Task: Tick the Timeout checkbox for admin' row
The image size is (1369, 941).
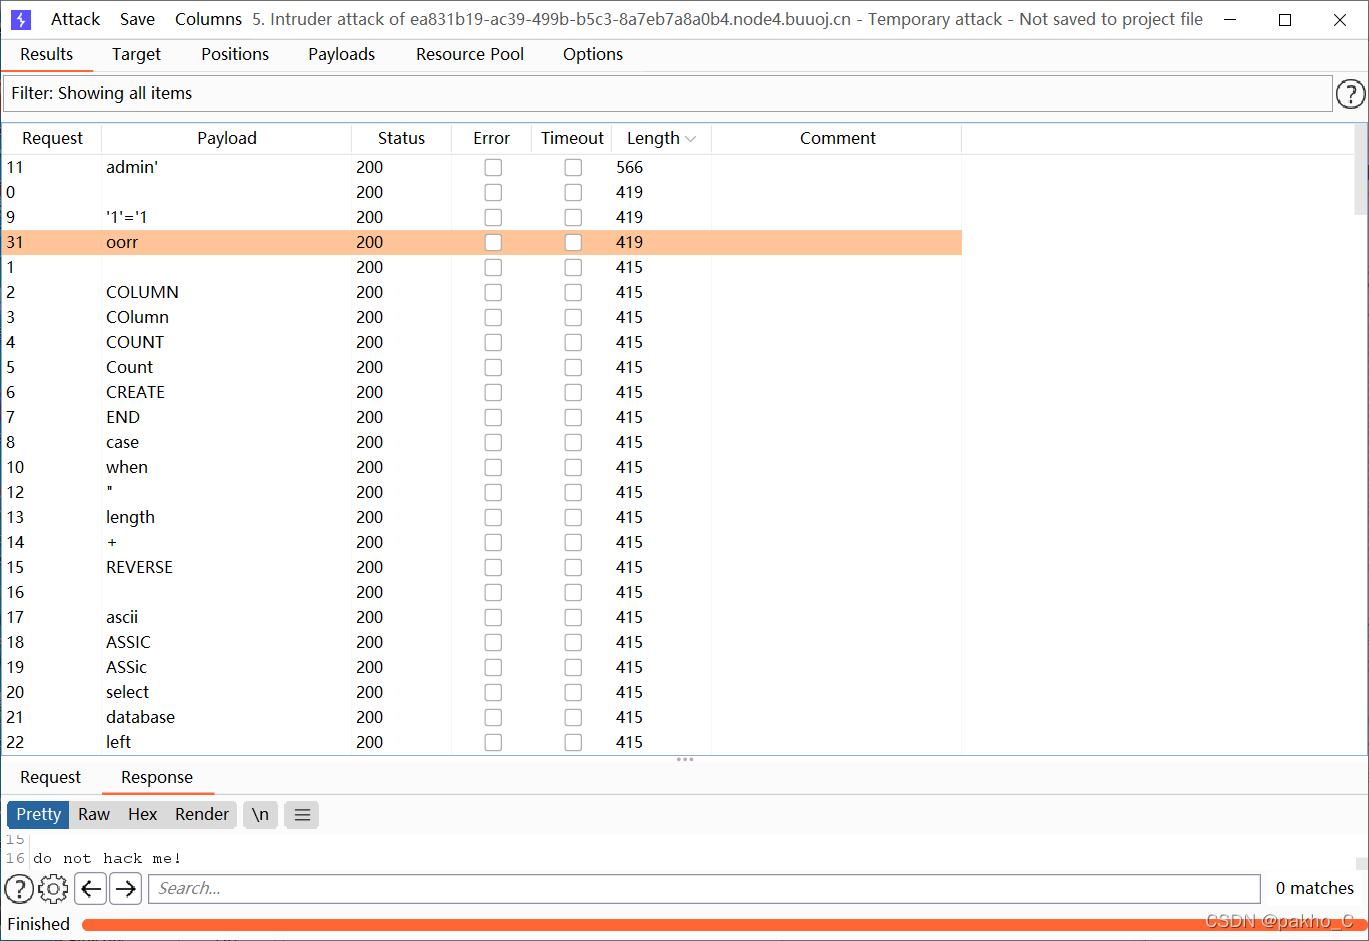Action: 573,167
